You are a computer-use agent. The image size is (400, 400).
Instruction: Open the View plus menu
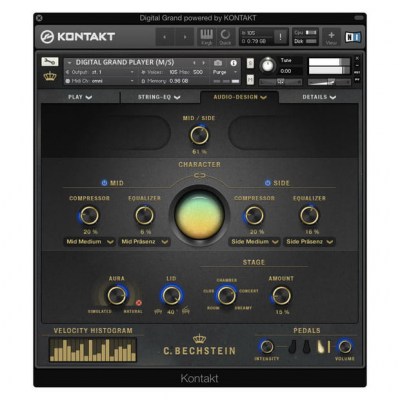coord(331,37)
